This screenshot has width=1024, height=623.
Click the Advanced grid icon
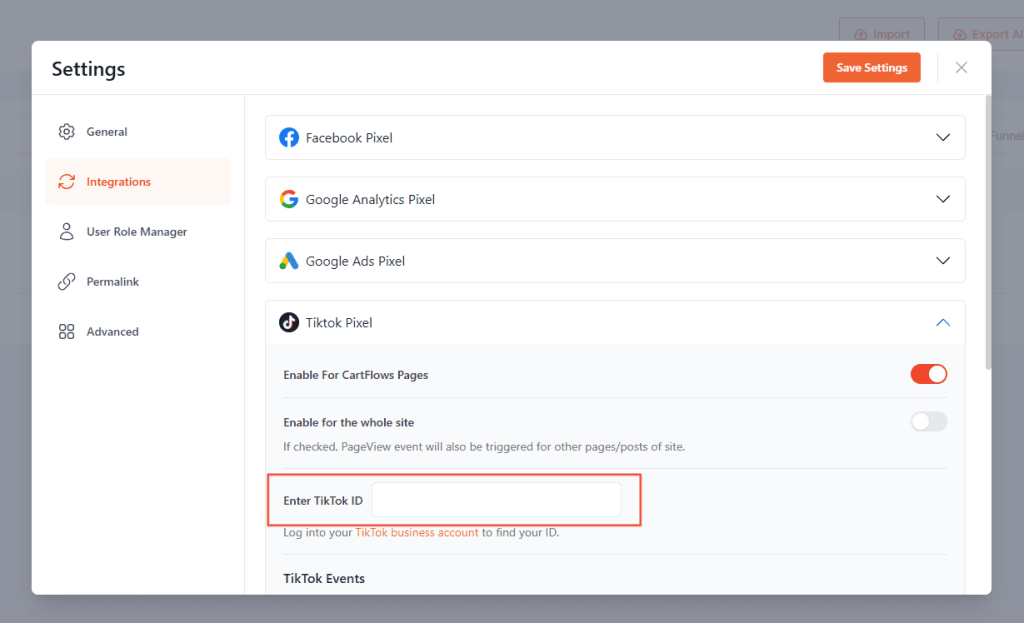pyautogui.click(x=66, y=331)
